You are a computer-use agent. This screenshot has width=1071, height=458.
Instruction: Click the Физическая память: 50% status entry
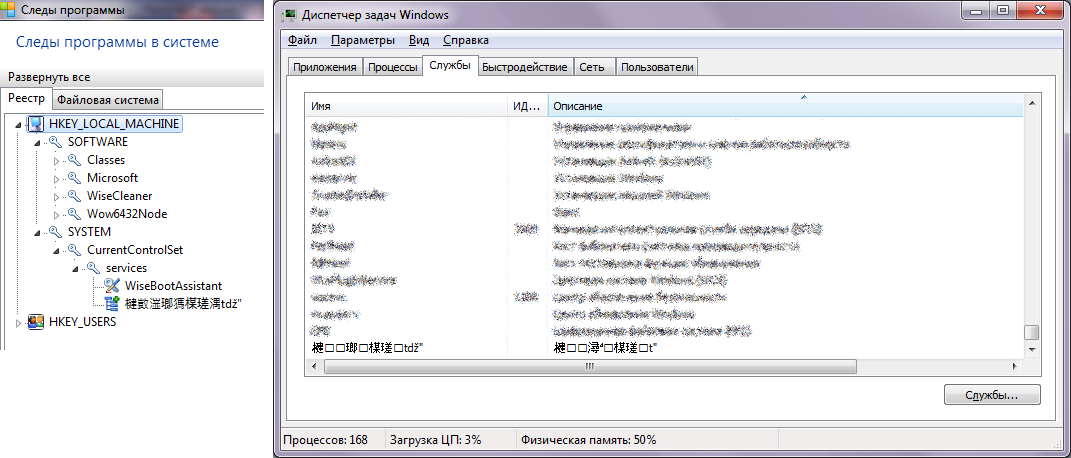[x=588, y=440]
